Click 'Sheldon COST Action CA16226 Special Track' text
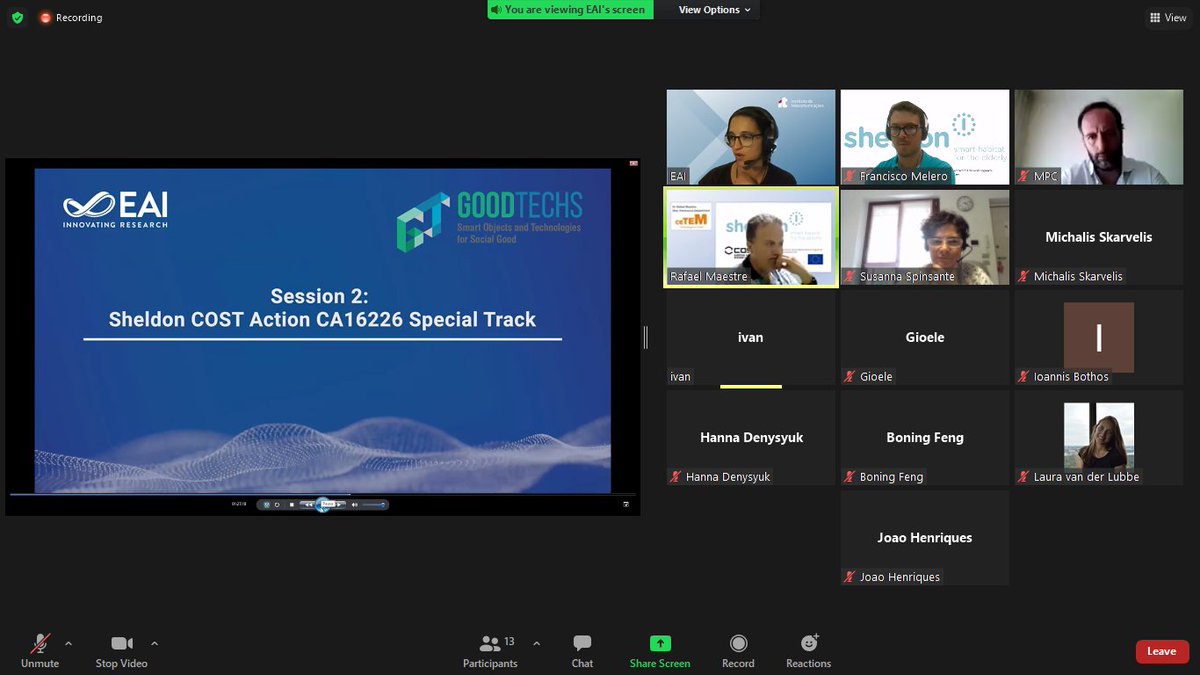The image size is (1200, 675). tap(322, 320)
